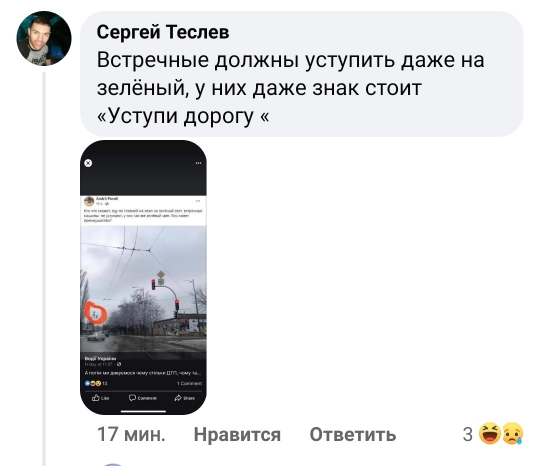540x466 pixels.
Task: Open the Сергей Теслев name link
Action: pos(163,32)
